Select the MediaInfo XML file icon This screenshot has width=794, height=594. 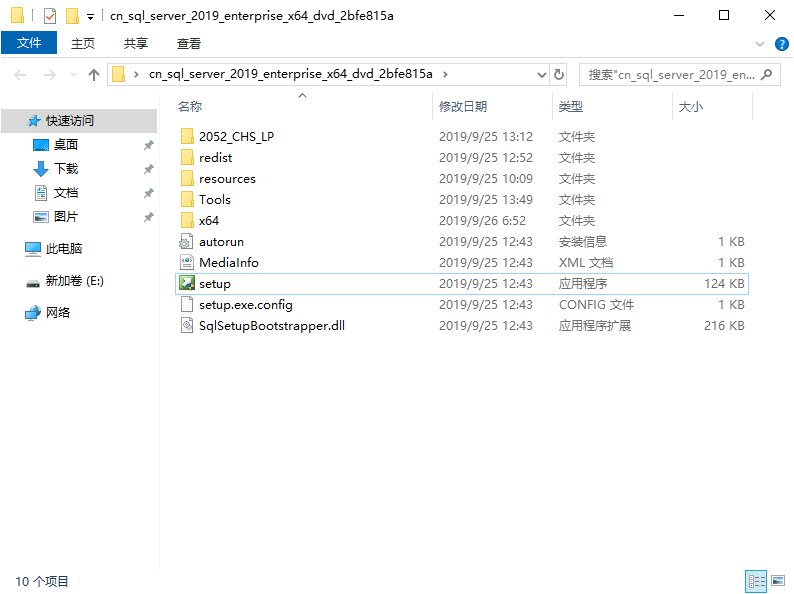(x=187, y=263)
